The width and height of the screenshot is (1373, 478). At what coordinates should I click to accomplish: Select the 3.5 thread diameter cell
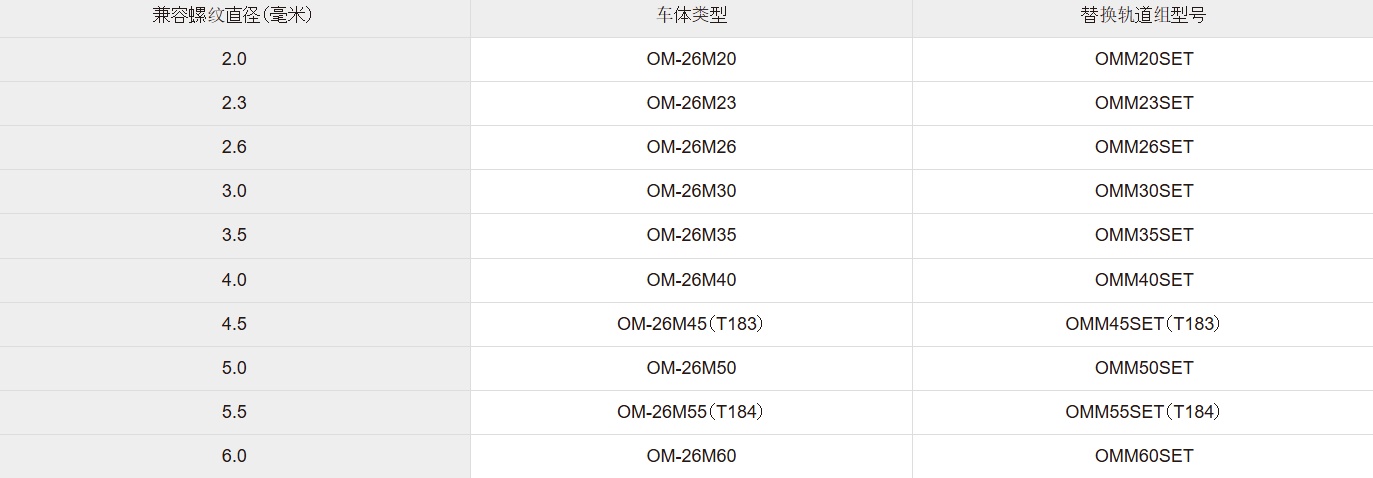233,235
